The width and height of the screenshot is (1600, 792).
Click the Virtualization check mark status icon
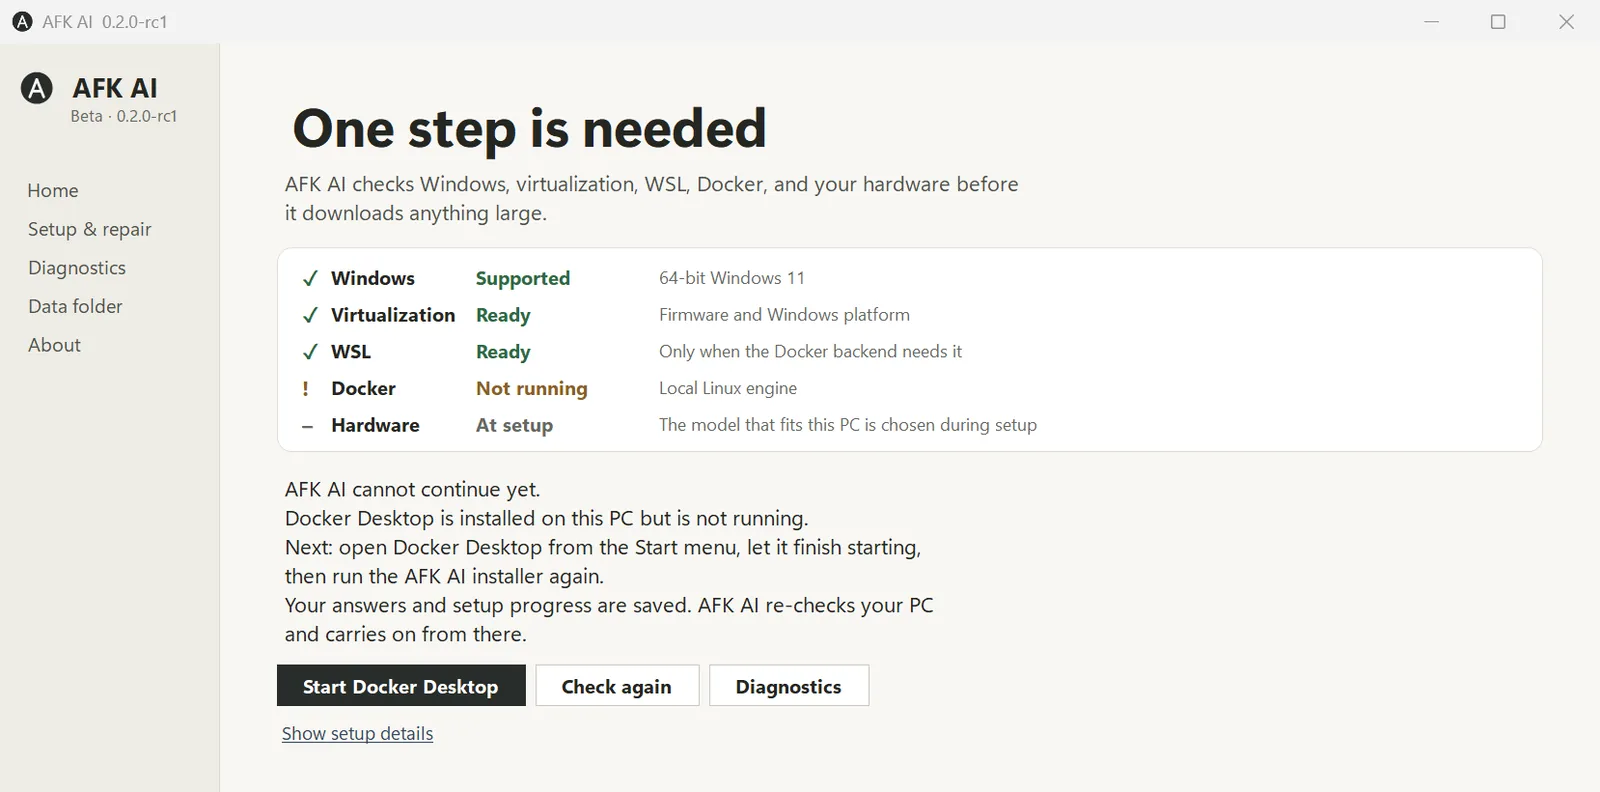pyautogui.click(x=310, y=316)
